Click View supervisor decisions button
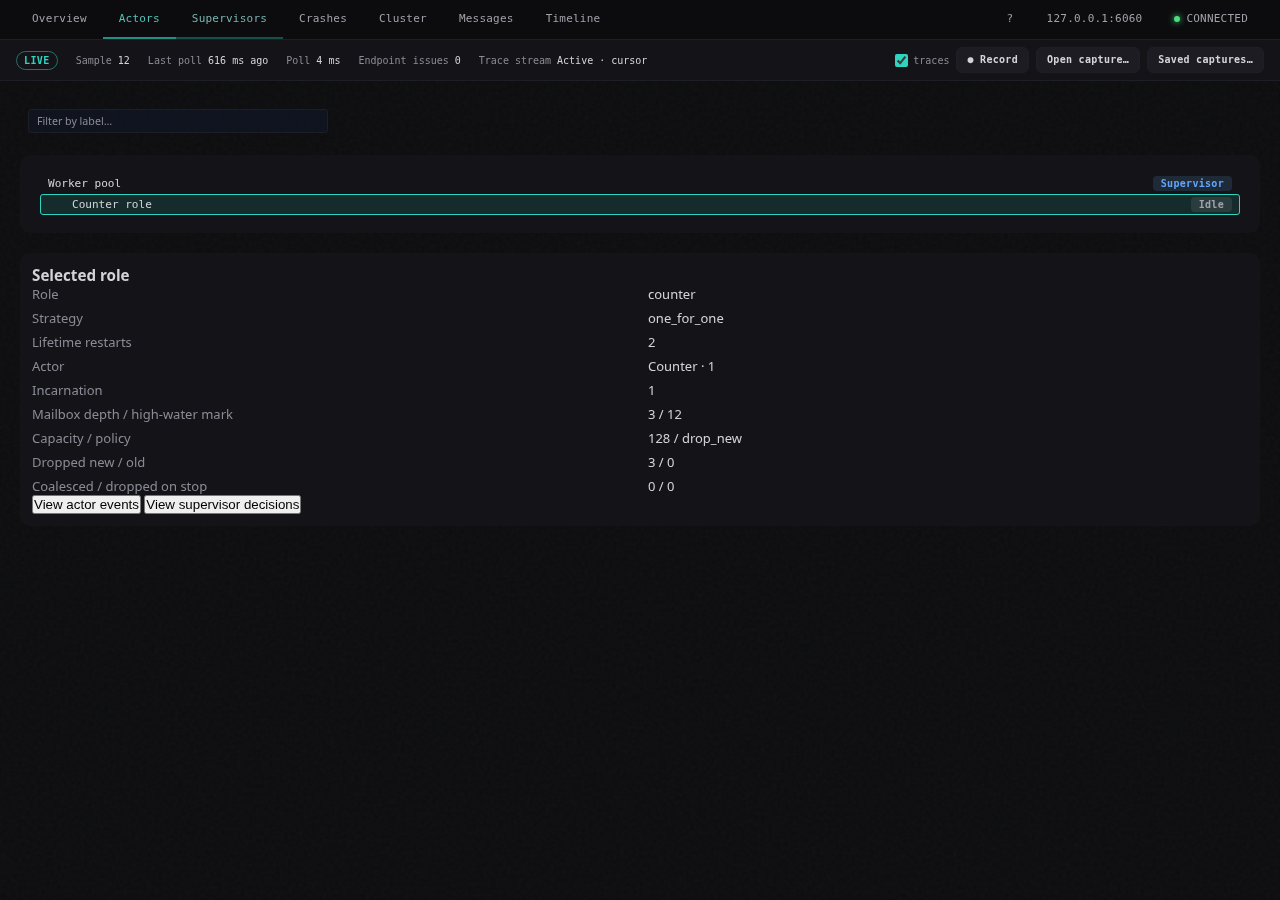This screenshot has width=1280, height=900. [222, 505]
